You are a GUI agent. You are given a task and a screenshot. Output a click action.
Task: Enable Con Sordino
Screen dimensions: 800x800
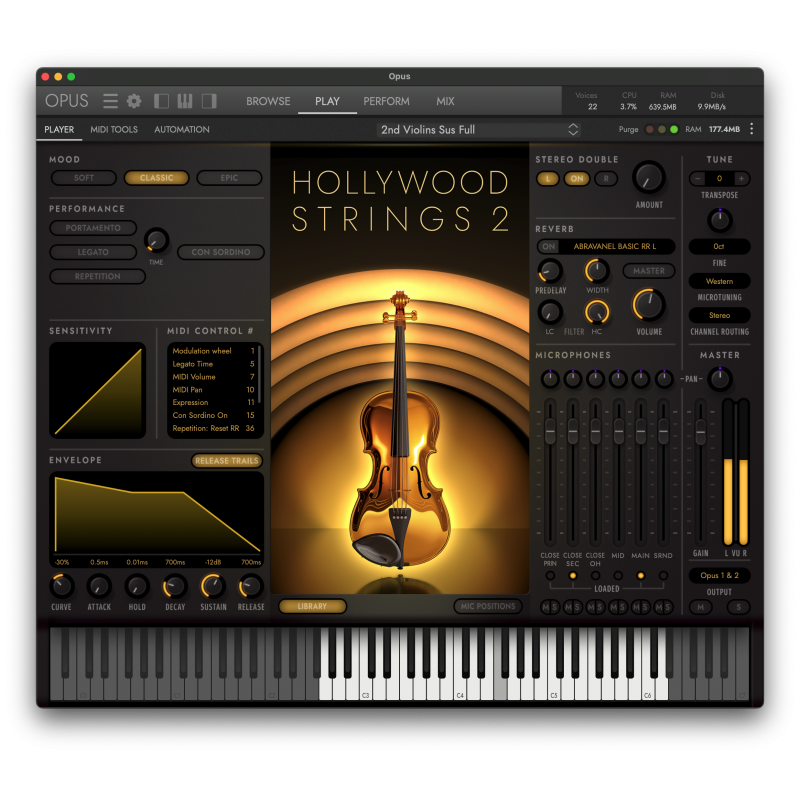click(220, 252)
